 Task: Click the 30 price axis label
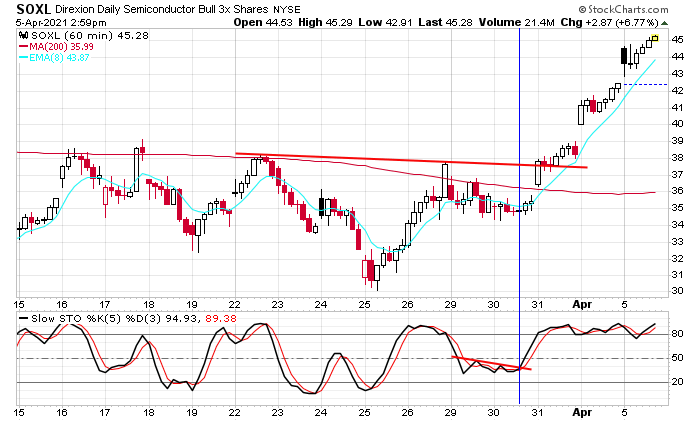click(678, 291)
